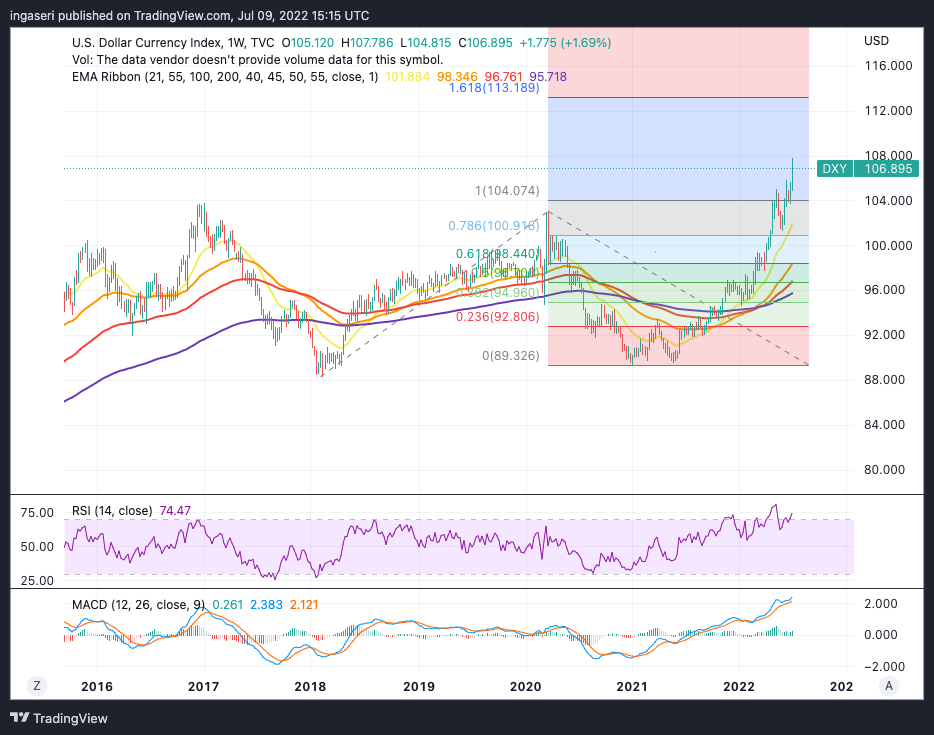This screenshot has width=934, height=735.
Task: Click the MACD histogram value 0.261
Action: pyautogui.click(x=228, y=605)
